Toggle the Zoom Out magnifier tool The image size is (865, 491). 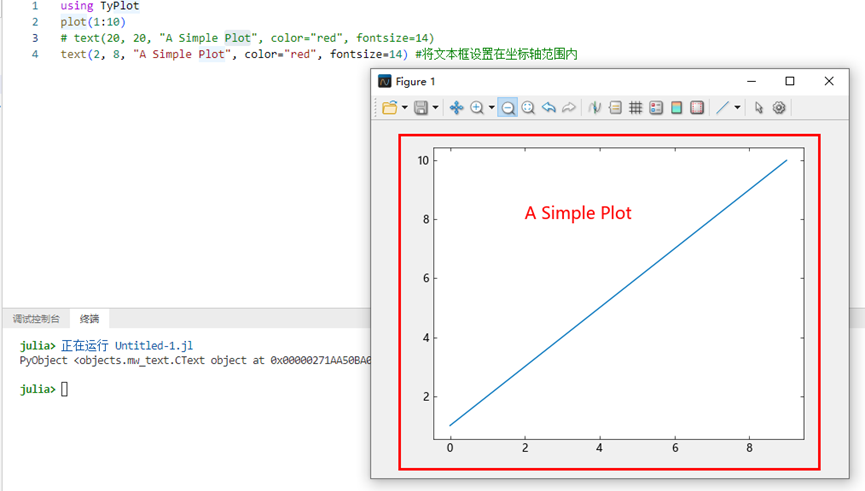click(508, 108)
